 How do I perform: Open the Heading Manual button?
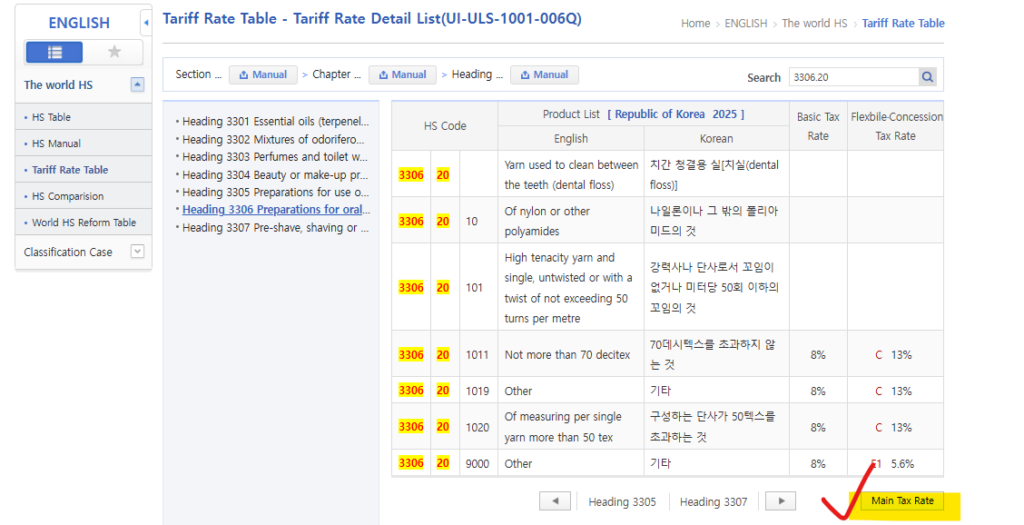543,74
